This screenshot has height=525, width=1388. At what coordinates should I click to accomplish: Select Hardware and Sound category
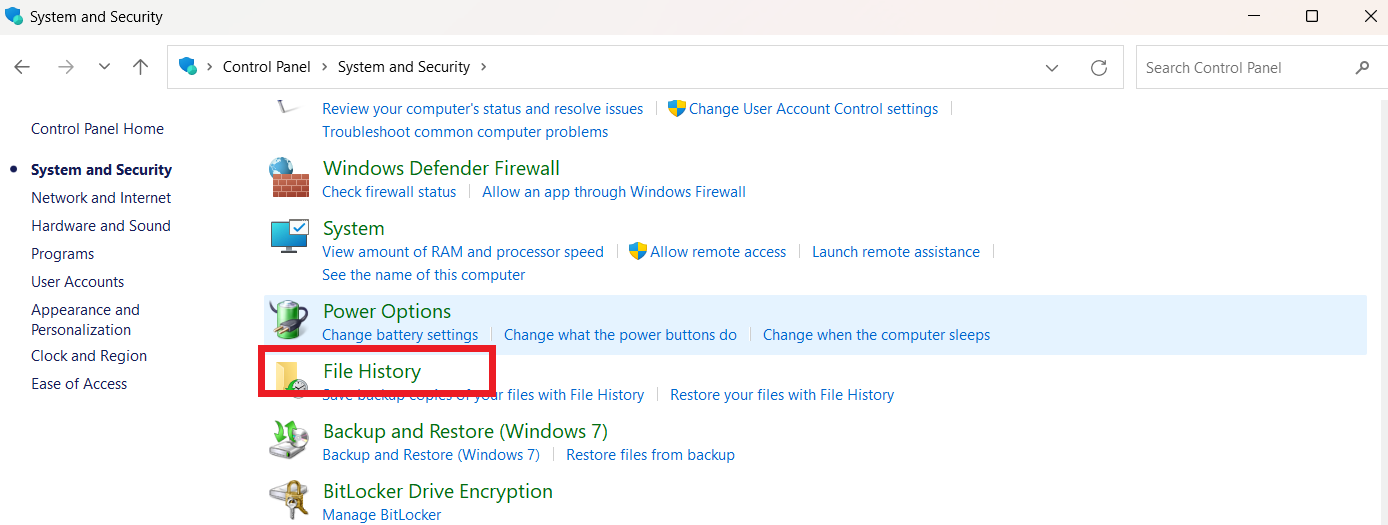click(x=101, y=226)
